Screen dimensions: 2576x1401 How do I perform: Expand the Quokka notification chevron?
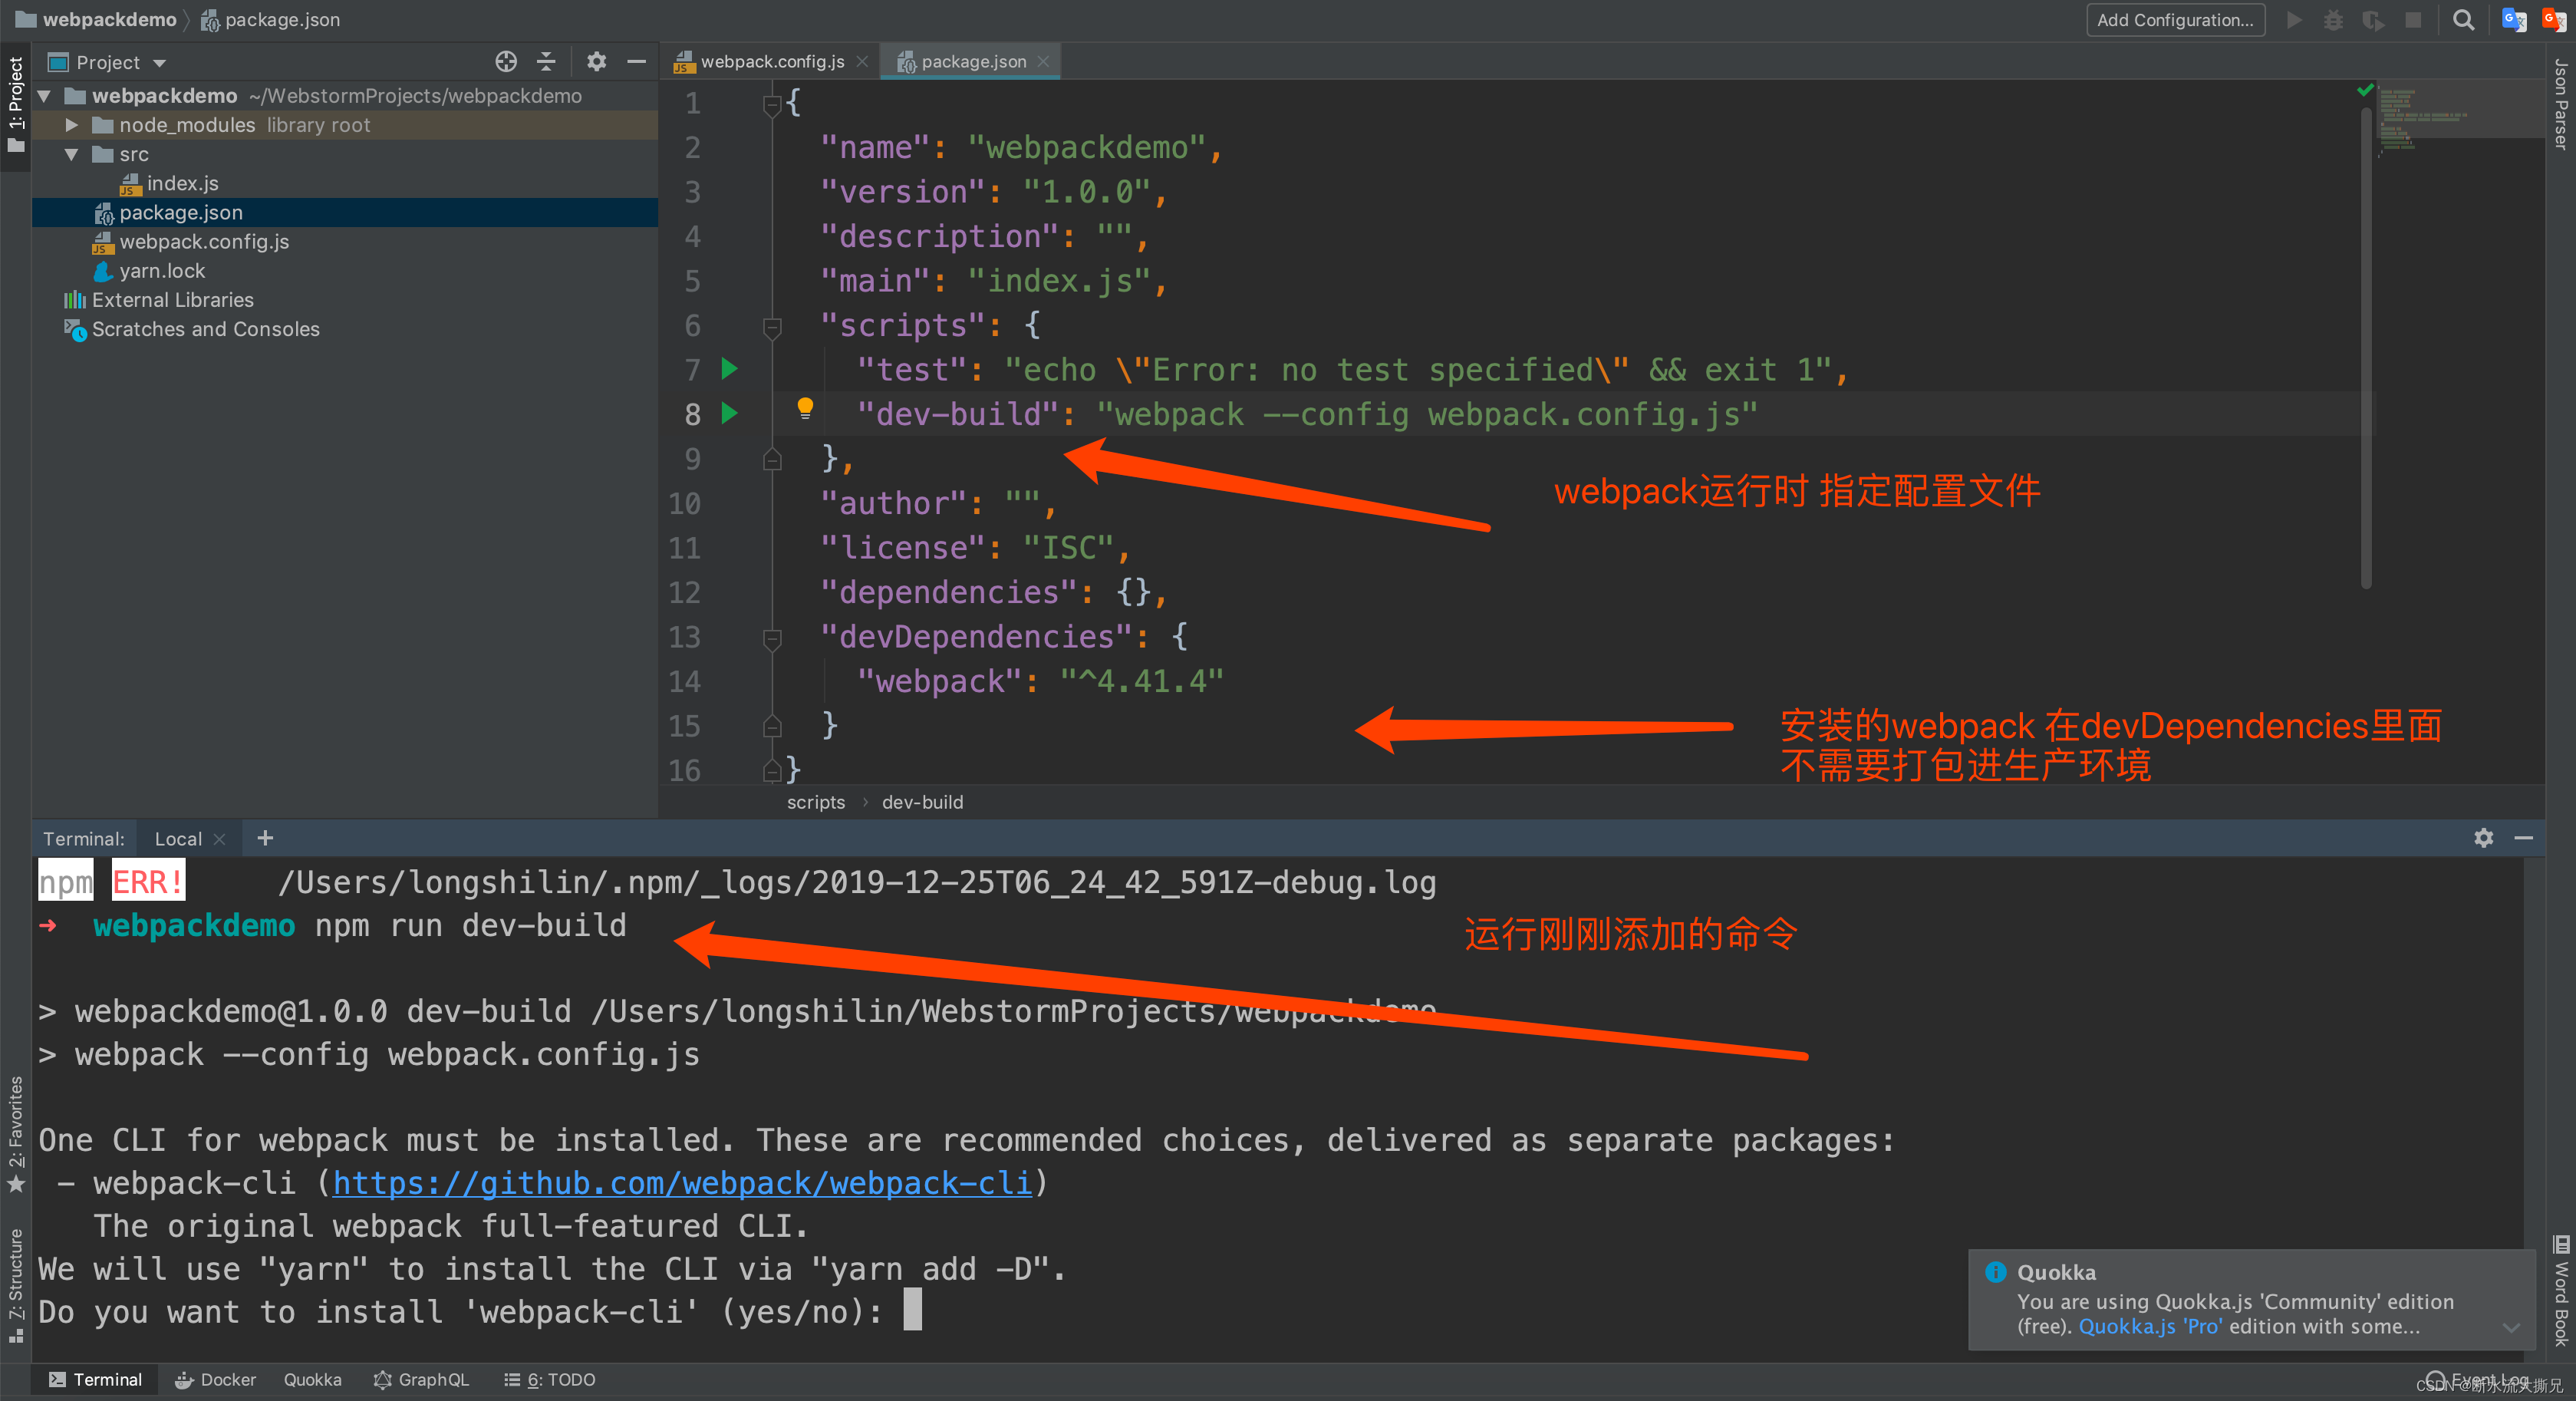point(2511,1328)
